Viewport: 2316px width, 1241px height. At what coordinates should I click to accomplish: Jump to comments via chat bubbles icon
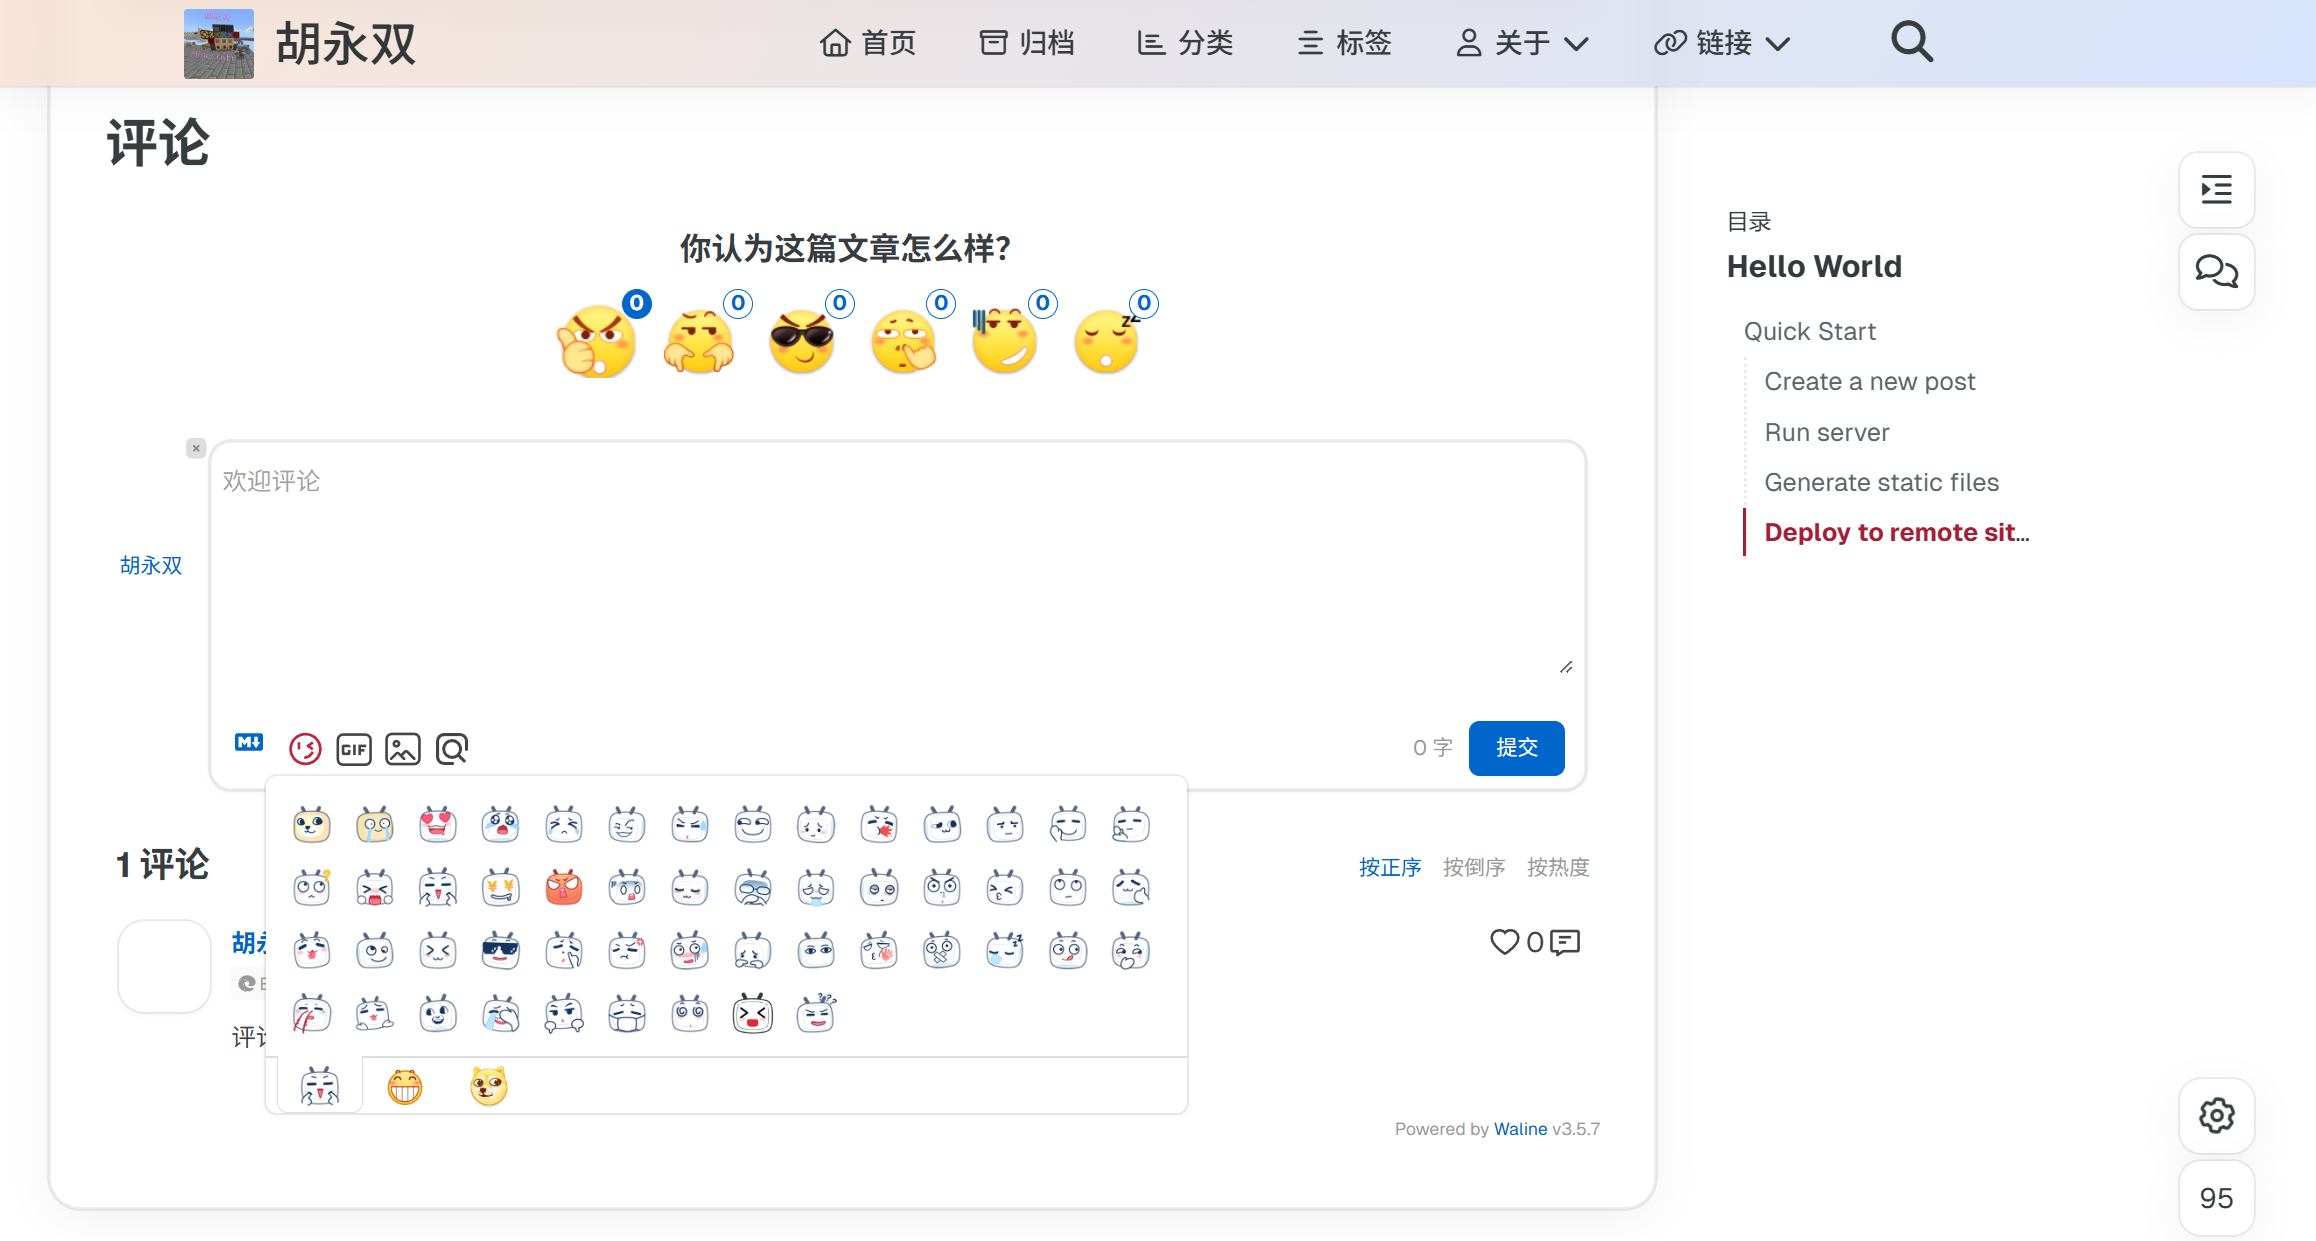click(2216, 272)
